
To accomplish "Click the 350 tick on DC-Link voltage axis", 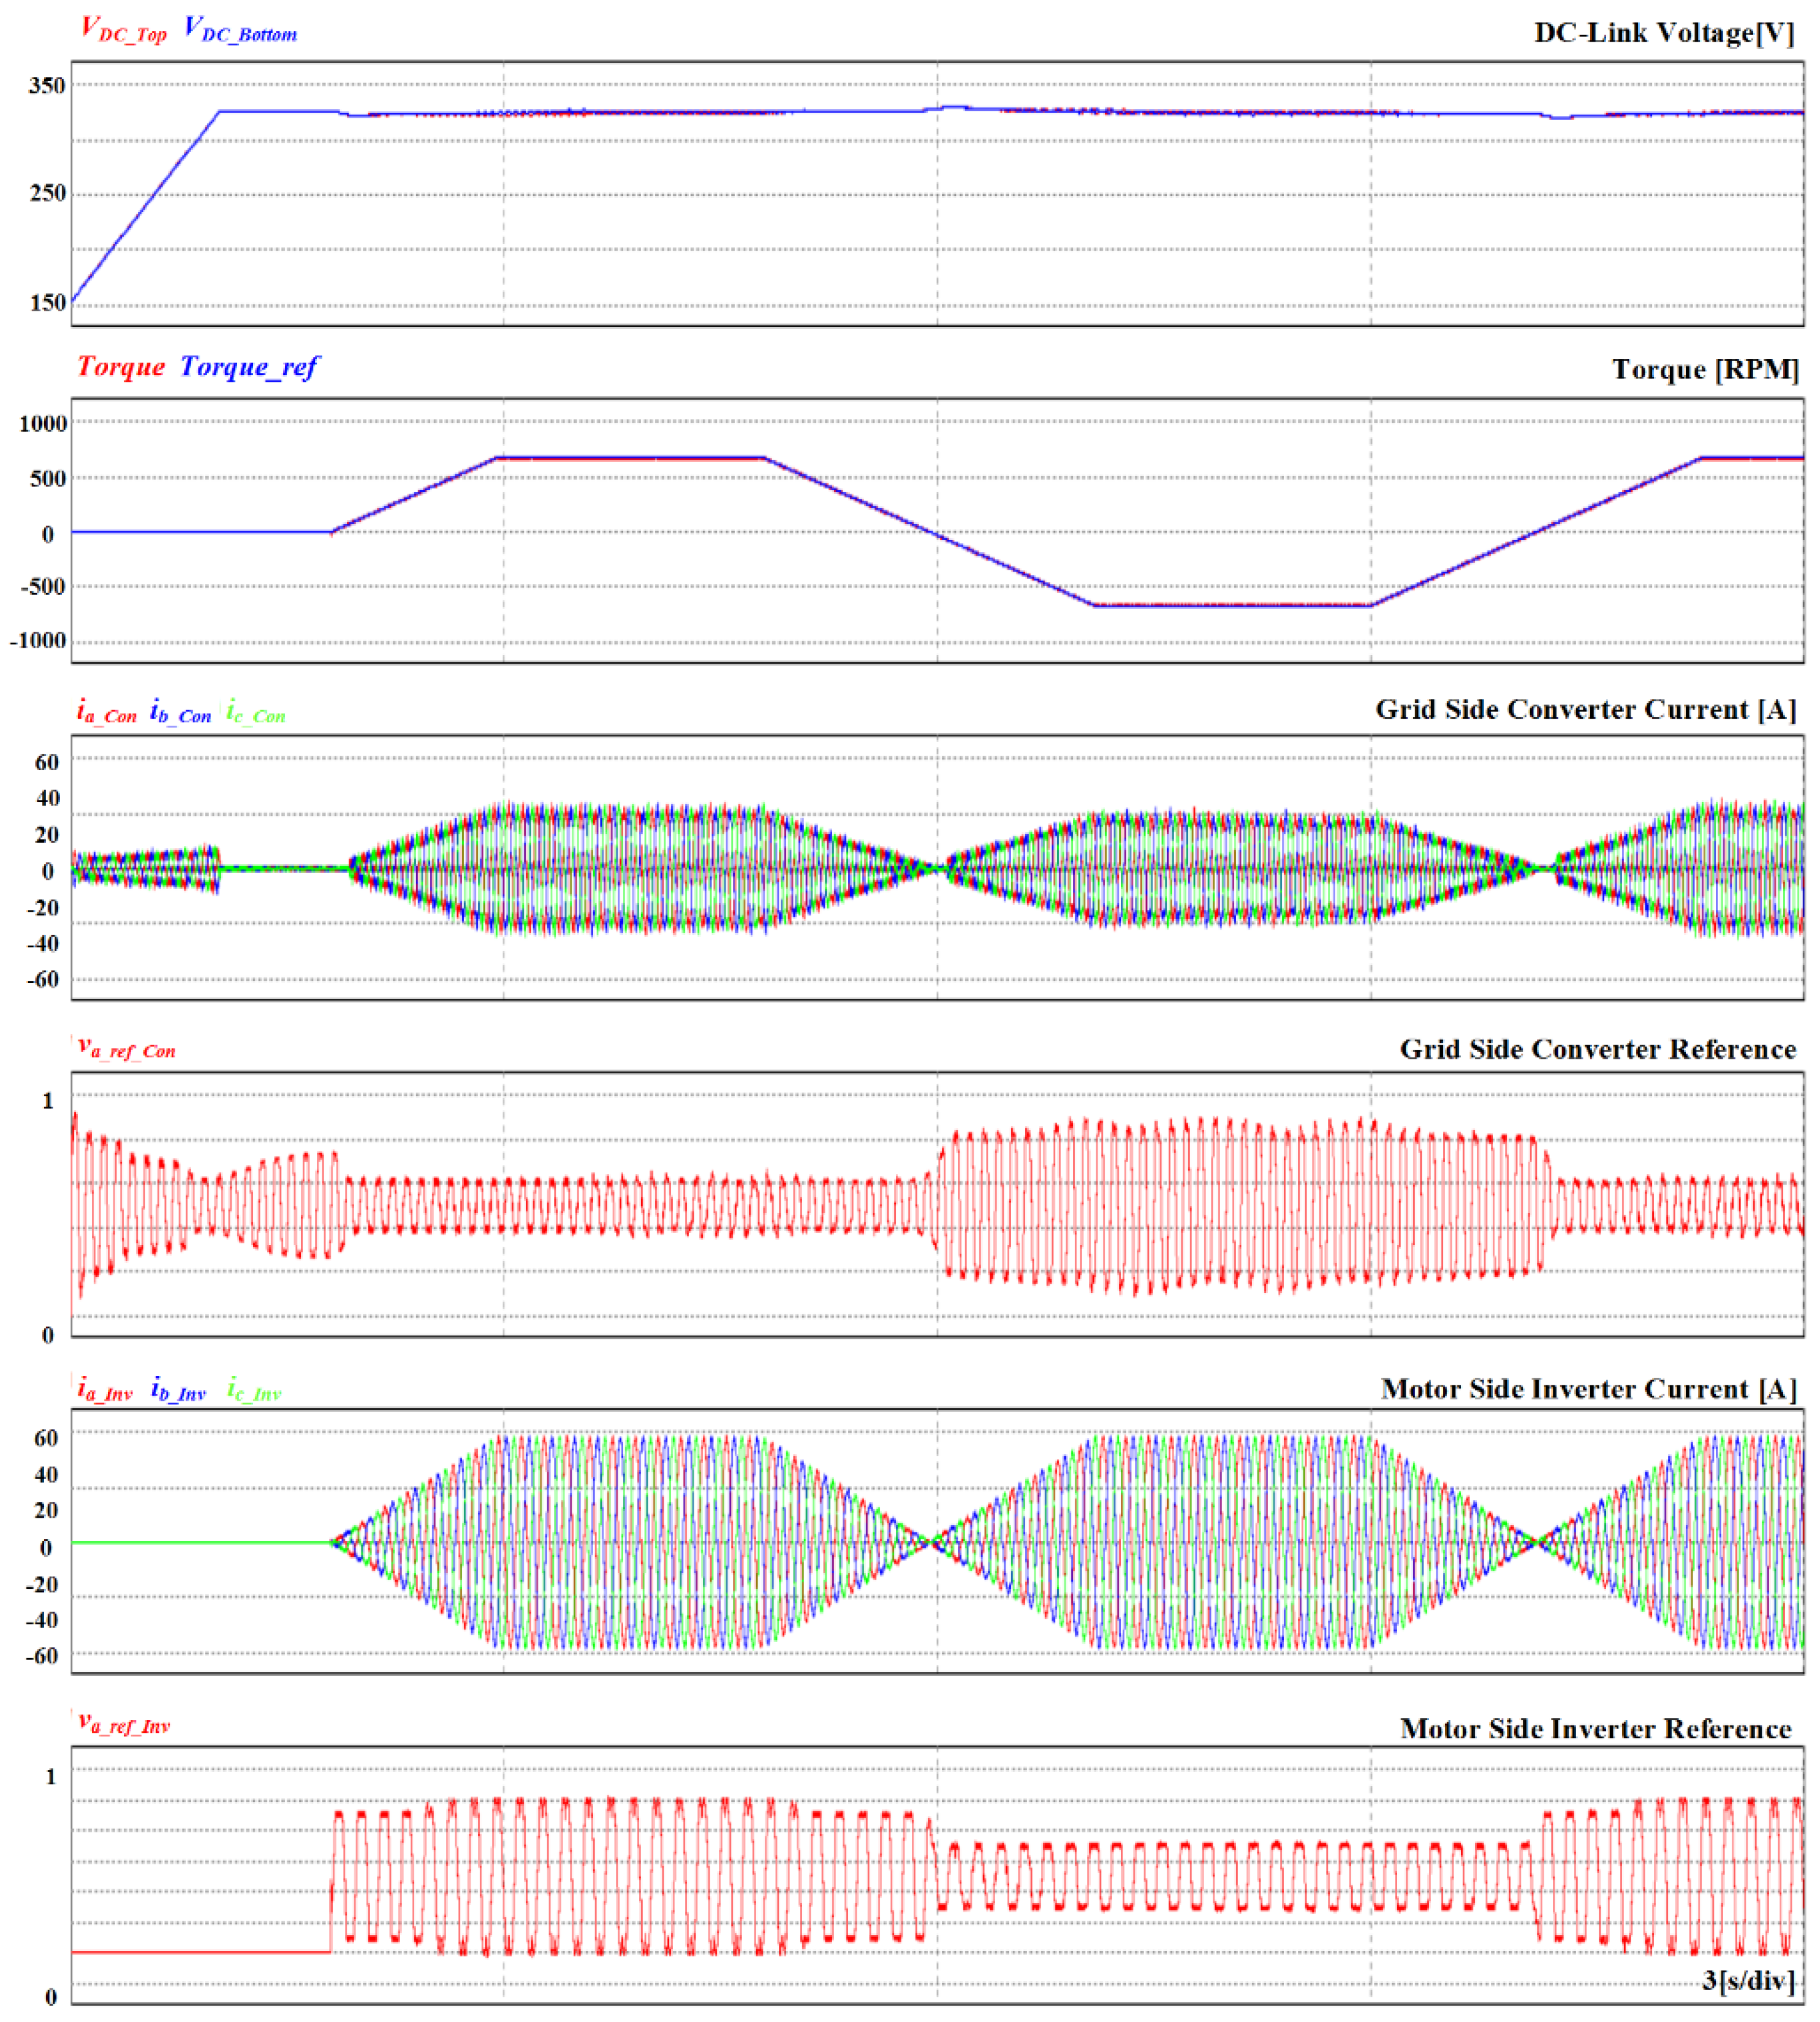I will point(46,86).
